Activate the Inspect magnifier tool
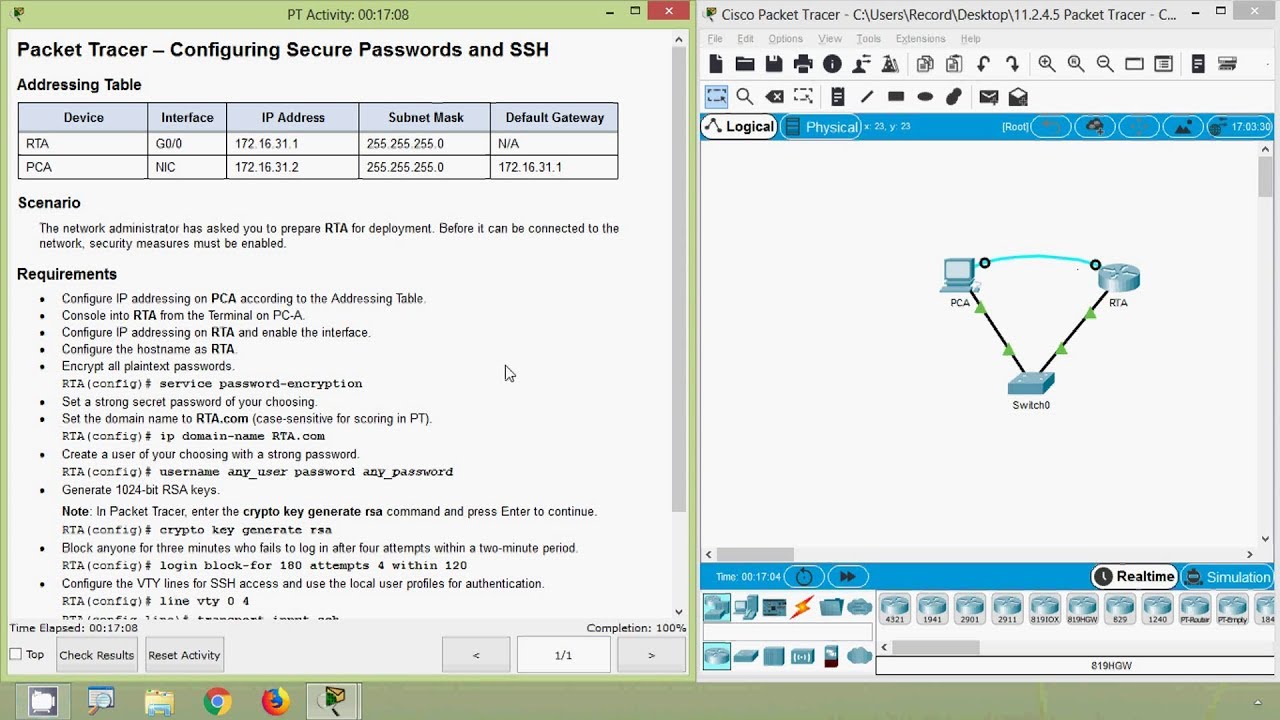1280x720 pixels. pyautogui.click(x=745, y=96)
